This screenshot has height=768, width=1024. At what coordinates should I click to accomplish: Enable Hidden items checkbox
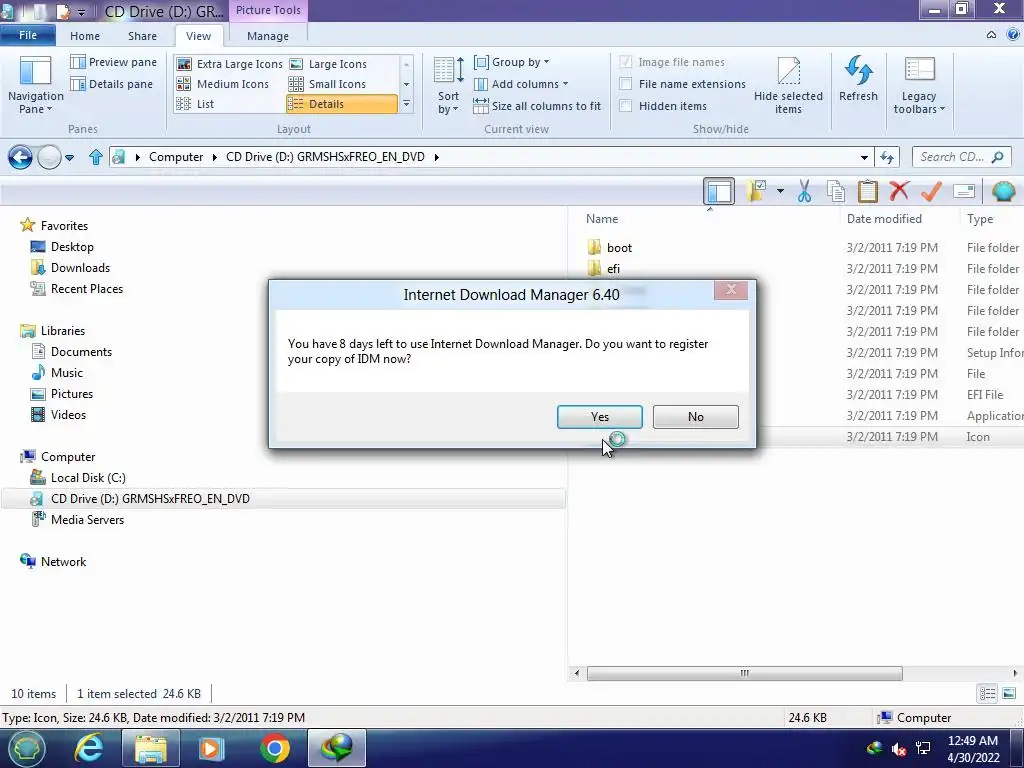click(626, 106)
